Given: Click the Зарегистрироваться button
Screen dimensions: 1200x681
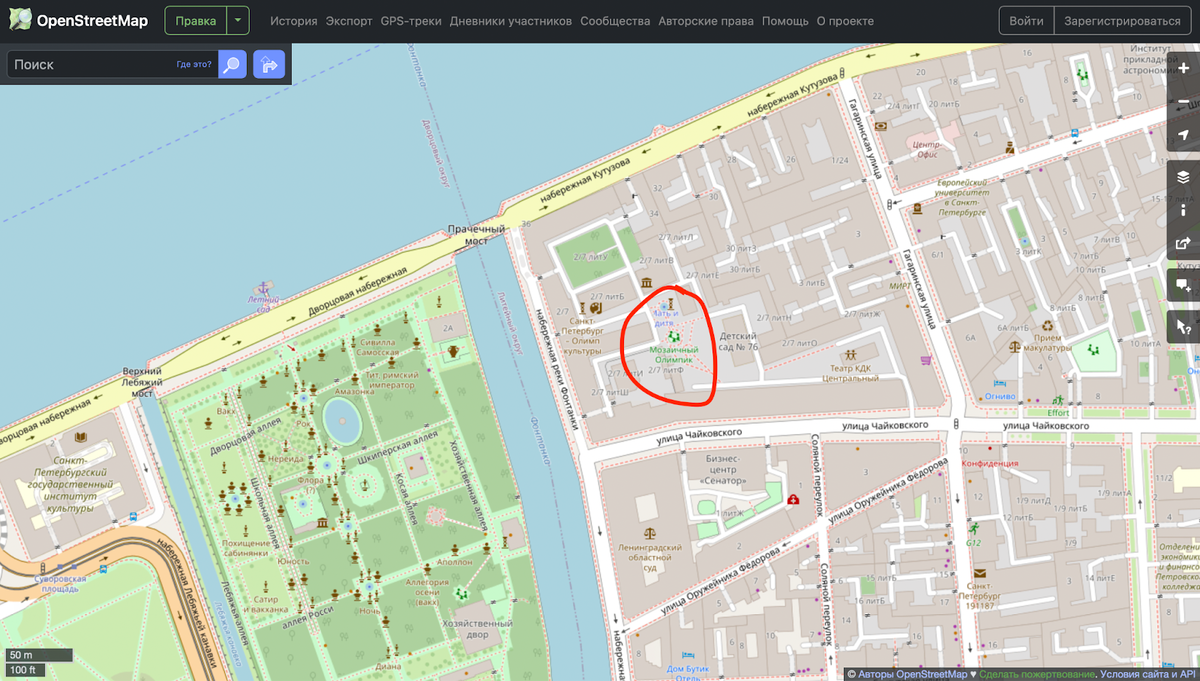Looking at the screenshot, I should (1122, 20).
